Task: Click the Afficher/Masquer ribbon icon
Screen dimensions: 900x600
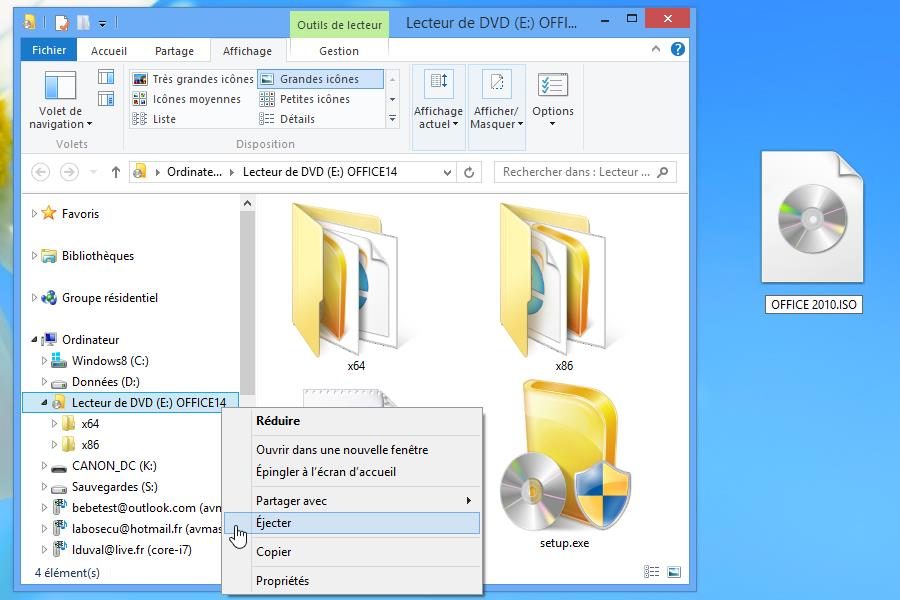Action: coord(496,87)
